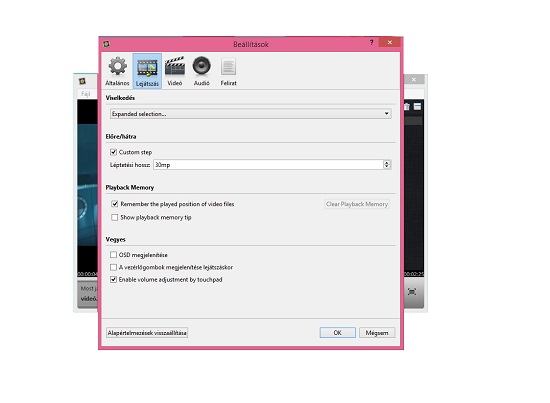550x403 pixels.
Task: Toggle Remember the played position checkbox
Action: 114,204
